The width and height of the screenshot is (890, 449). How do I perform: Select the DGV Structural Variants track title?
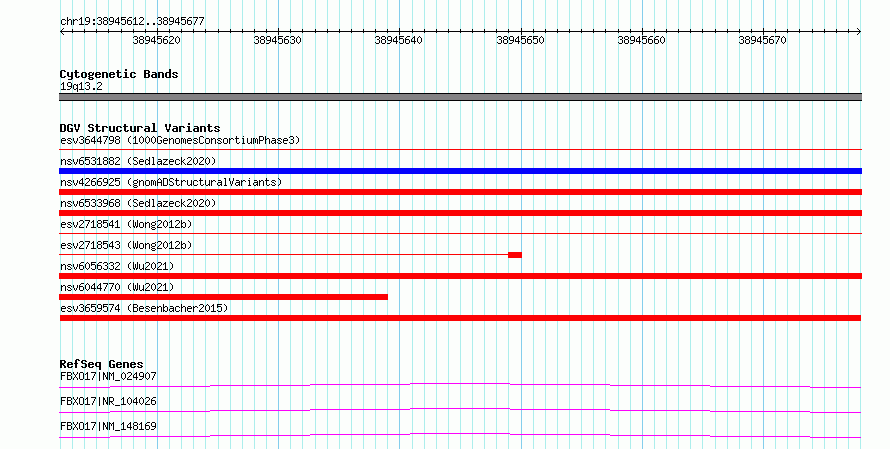pyautogui.click(x=140, y=128)
